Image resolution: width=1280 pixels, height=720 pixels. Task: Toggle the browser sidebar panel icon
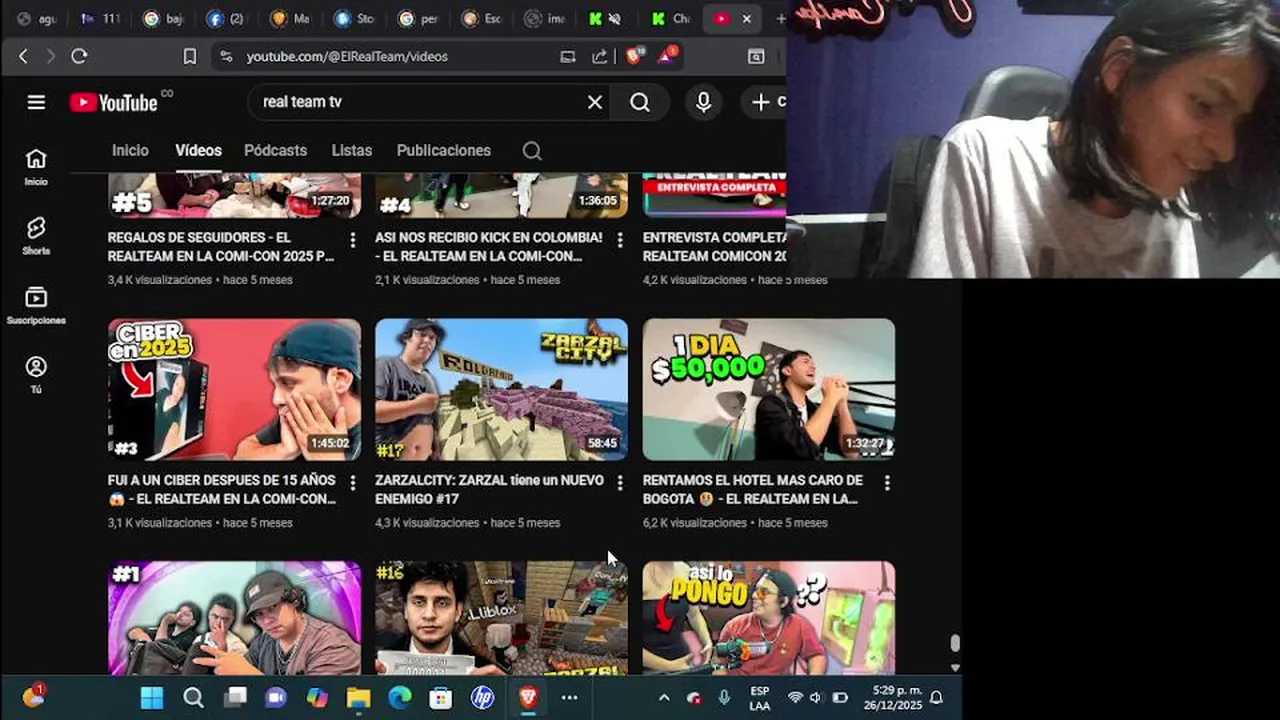point(756,57)
